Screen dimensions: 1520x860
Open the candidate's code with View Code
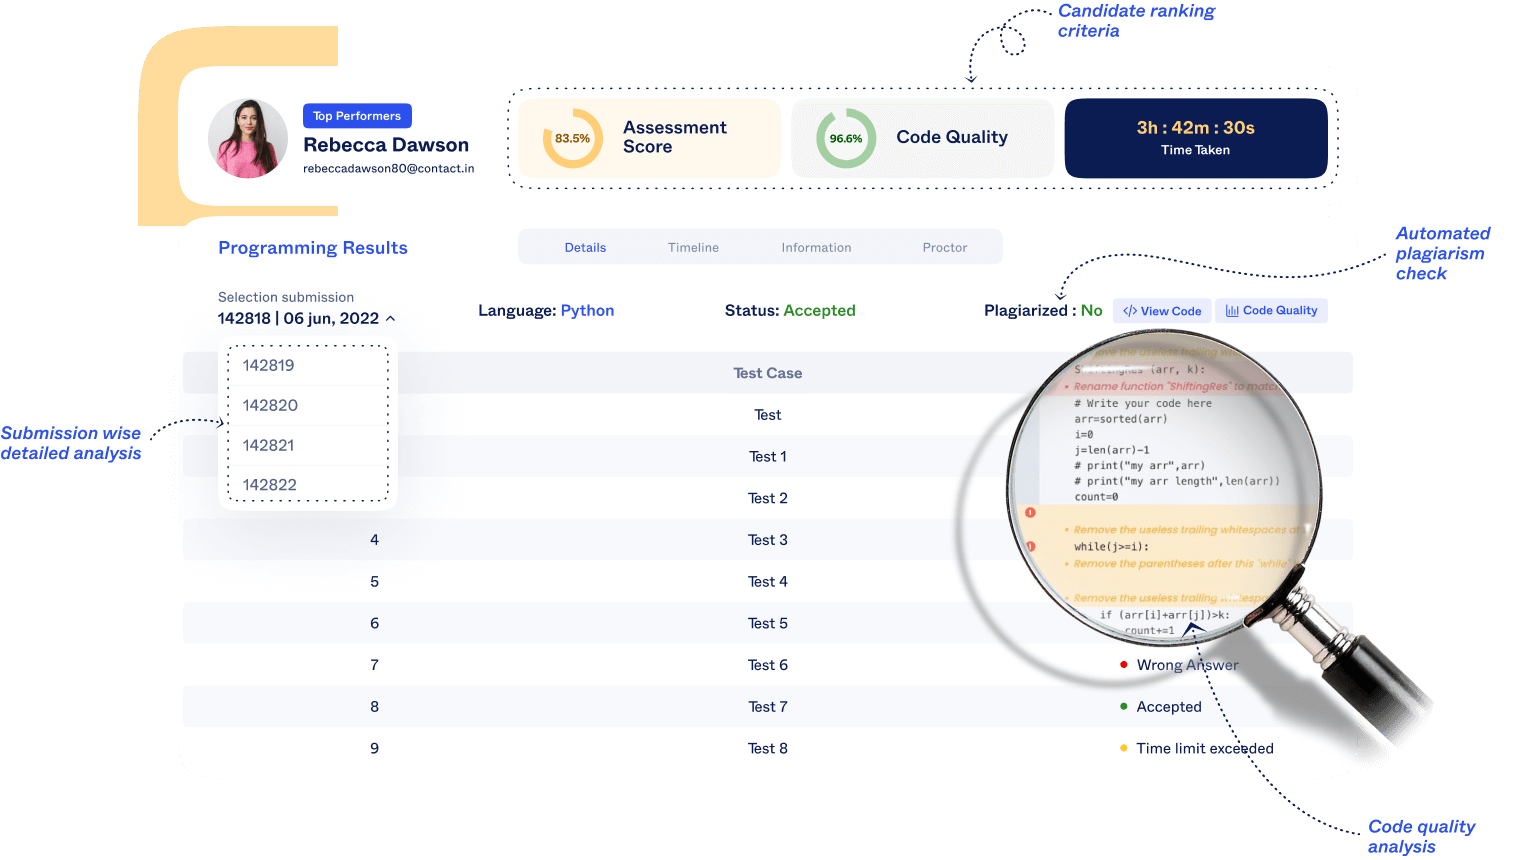tap(1162, 310)
